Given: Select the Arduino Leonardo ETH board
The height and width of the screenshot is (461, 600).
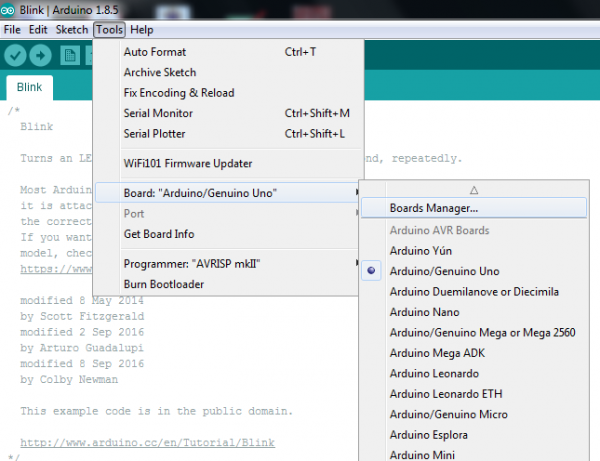Looking at the screenshot, I should point(474,394).
